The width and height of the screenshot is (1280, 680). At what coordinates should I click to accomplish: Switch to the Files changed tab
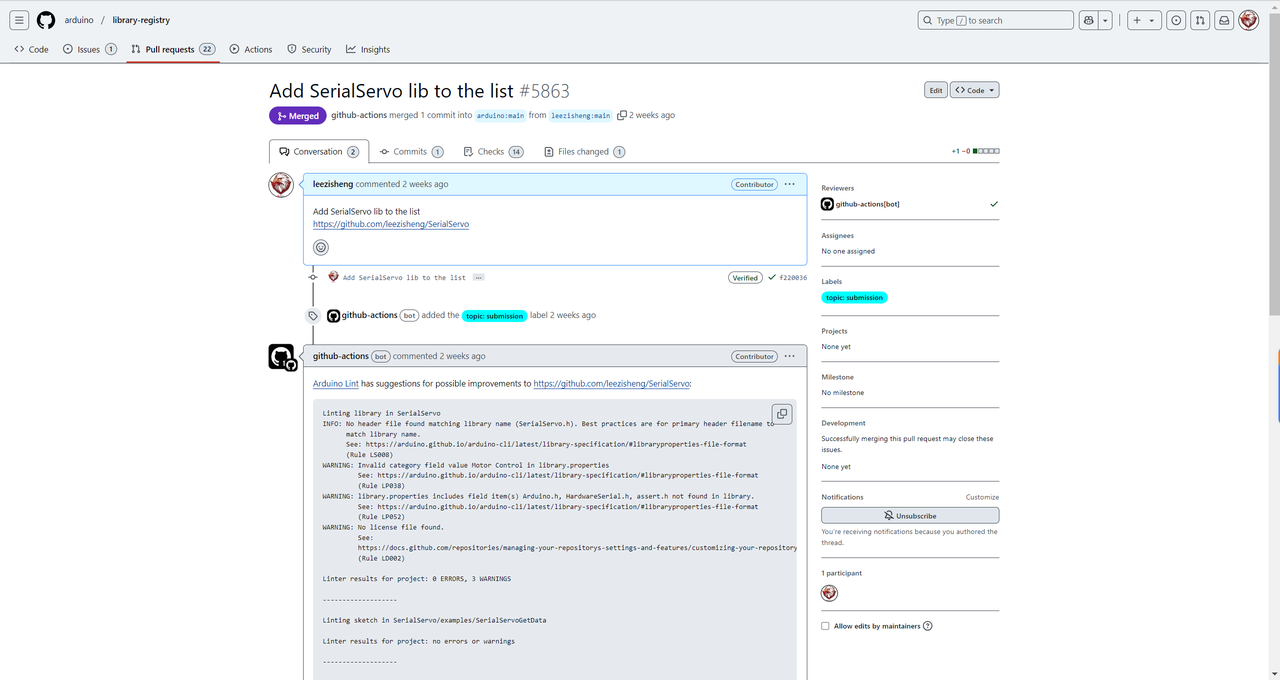[x=584, y=152]
